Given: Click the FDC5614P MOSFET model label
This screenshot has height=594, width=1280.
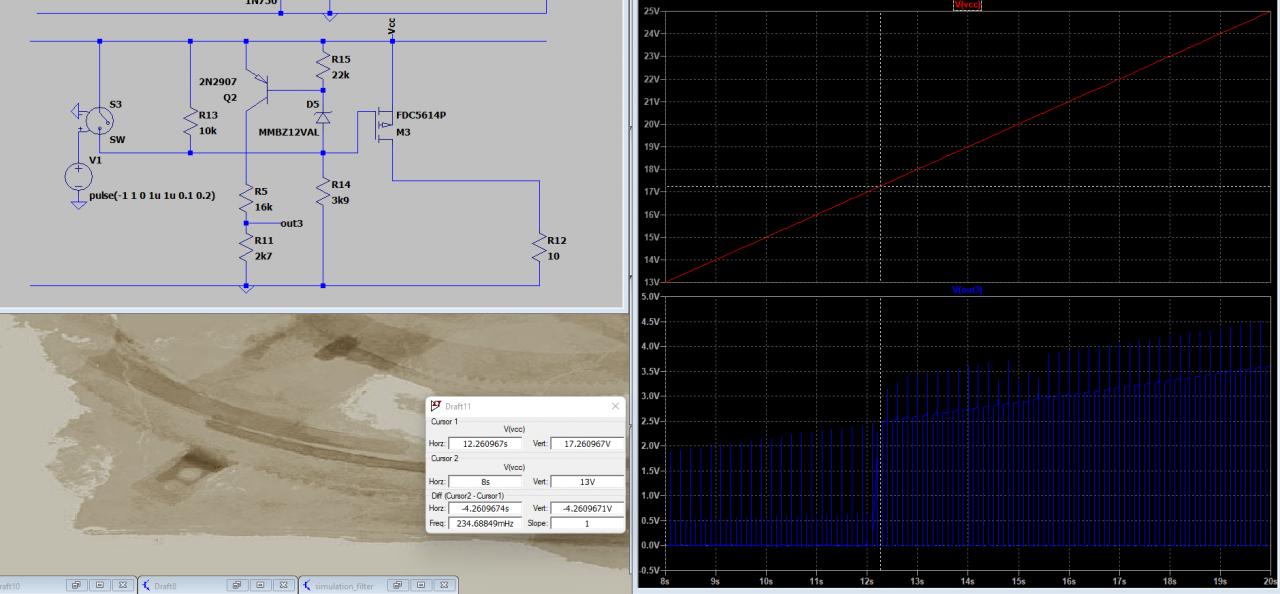Looking at the screenshot, I should (x=421, y=115).
